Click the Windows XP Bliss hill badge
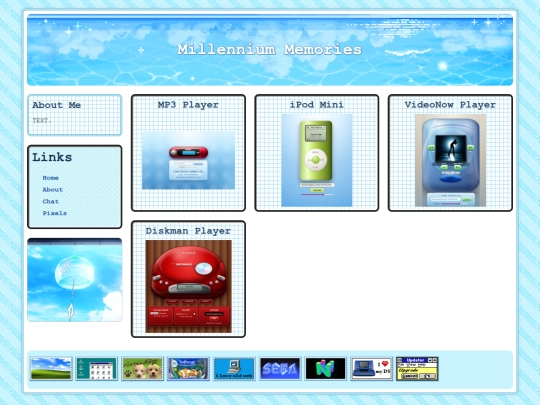Viewport: 540px width, 405px height. pyautogui.click(x=51, y=368)
